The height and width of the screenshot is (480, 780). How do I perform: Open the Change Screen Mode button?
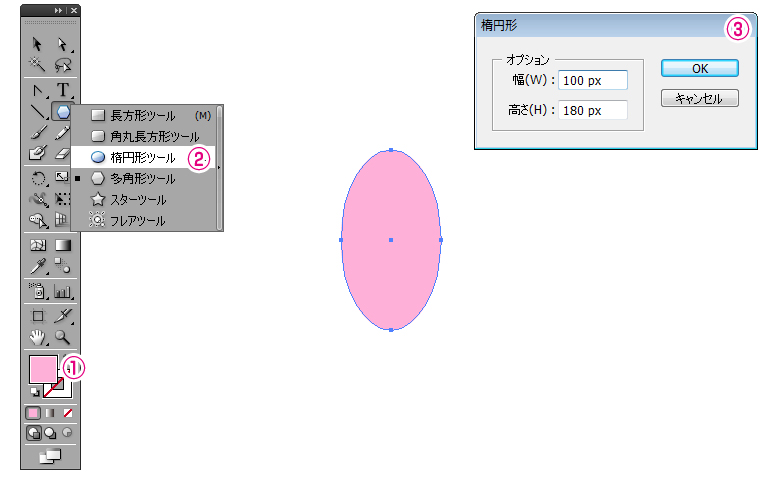(50, 456)
